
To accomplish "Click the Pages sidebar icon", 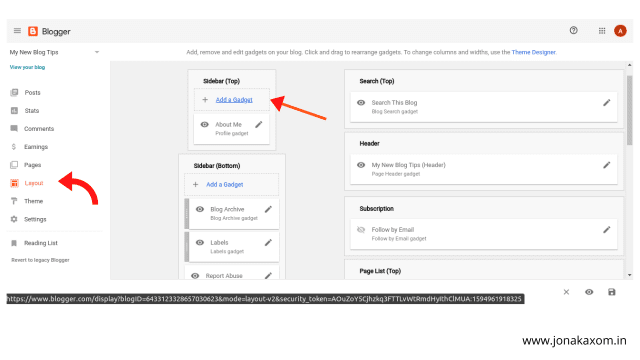I will (14, 165).
